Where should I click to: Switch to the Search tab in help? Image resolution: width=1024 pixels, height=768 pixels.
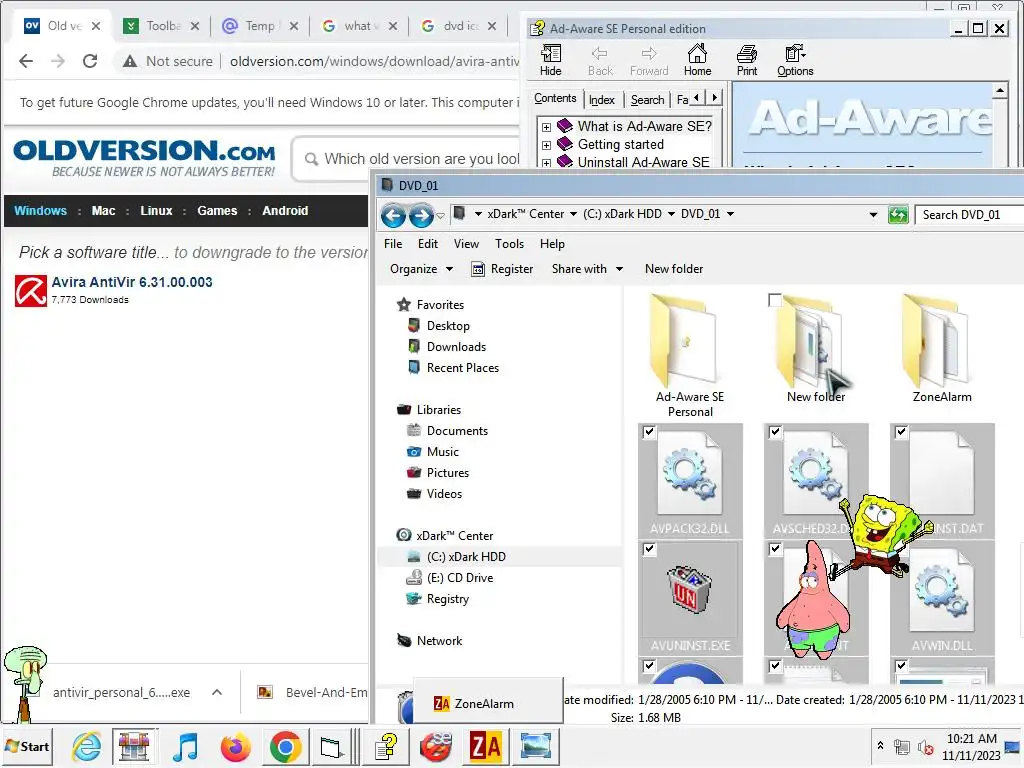coord(647,100)
